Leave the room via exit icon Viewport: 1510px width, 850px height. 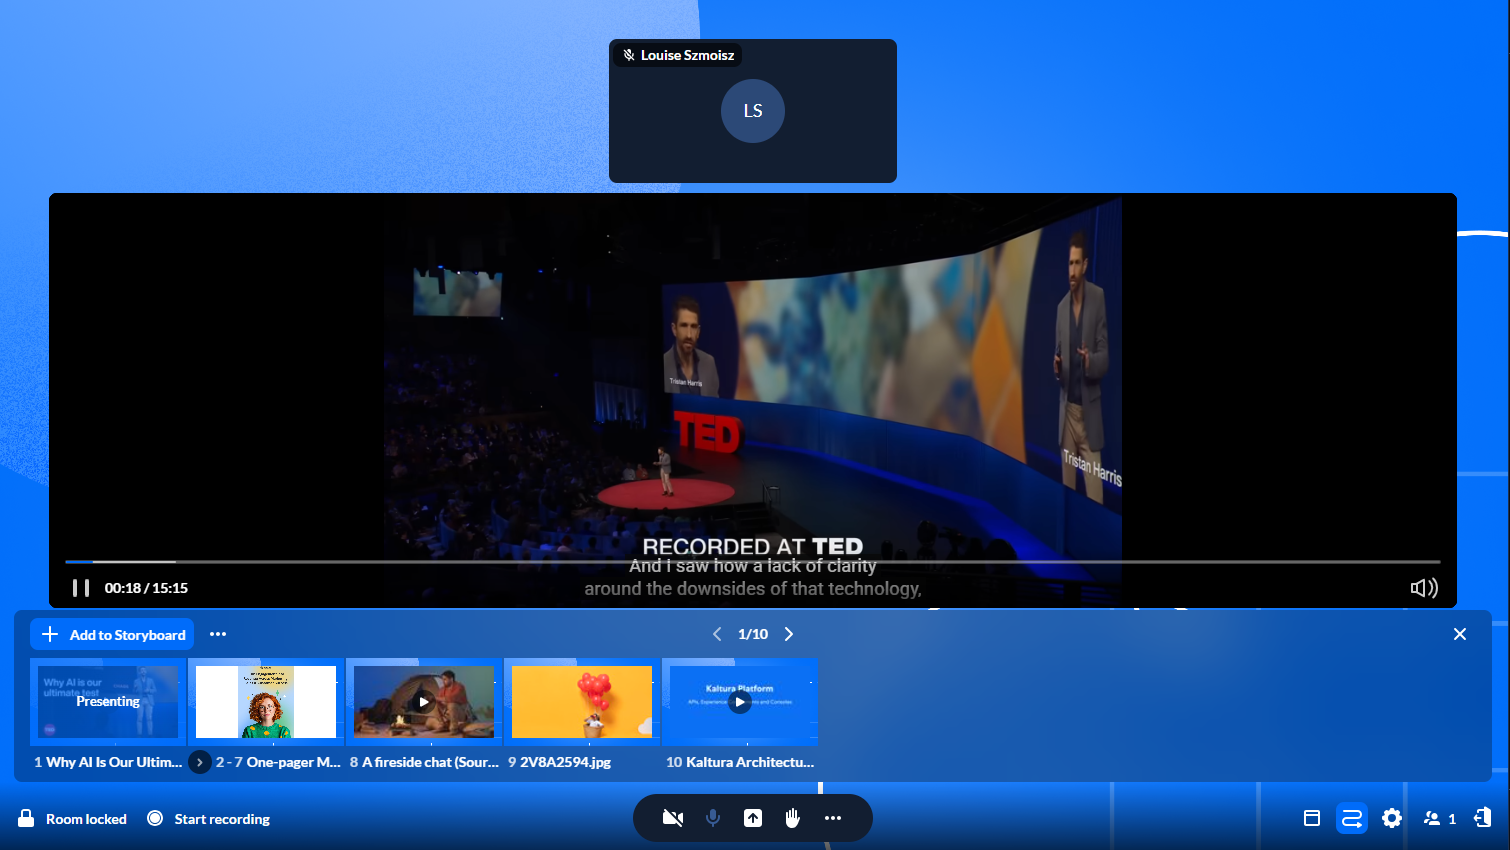[1482, 818]
